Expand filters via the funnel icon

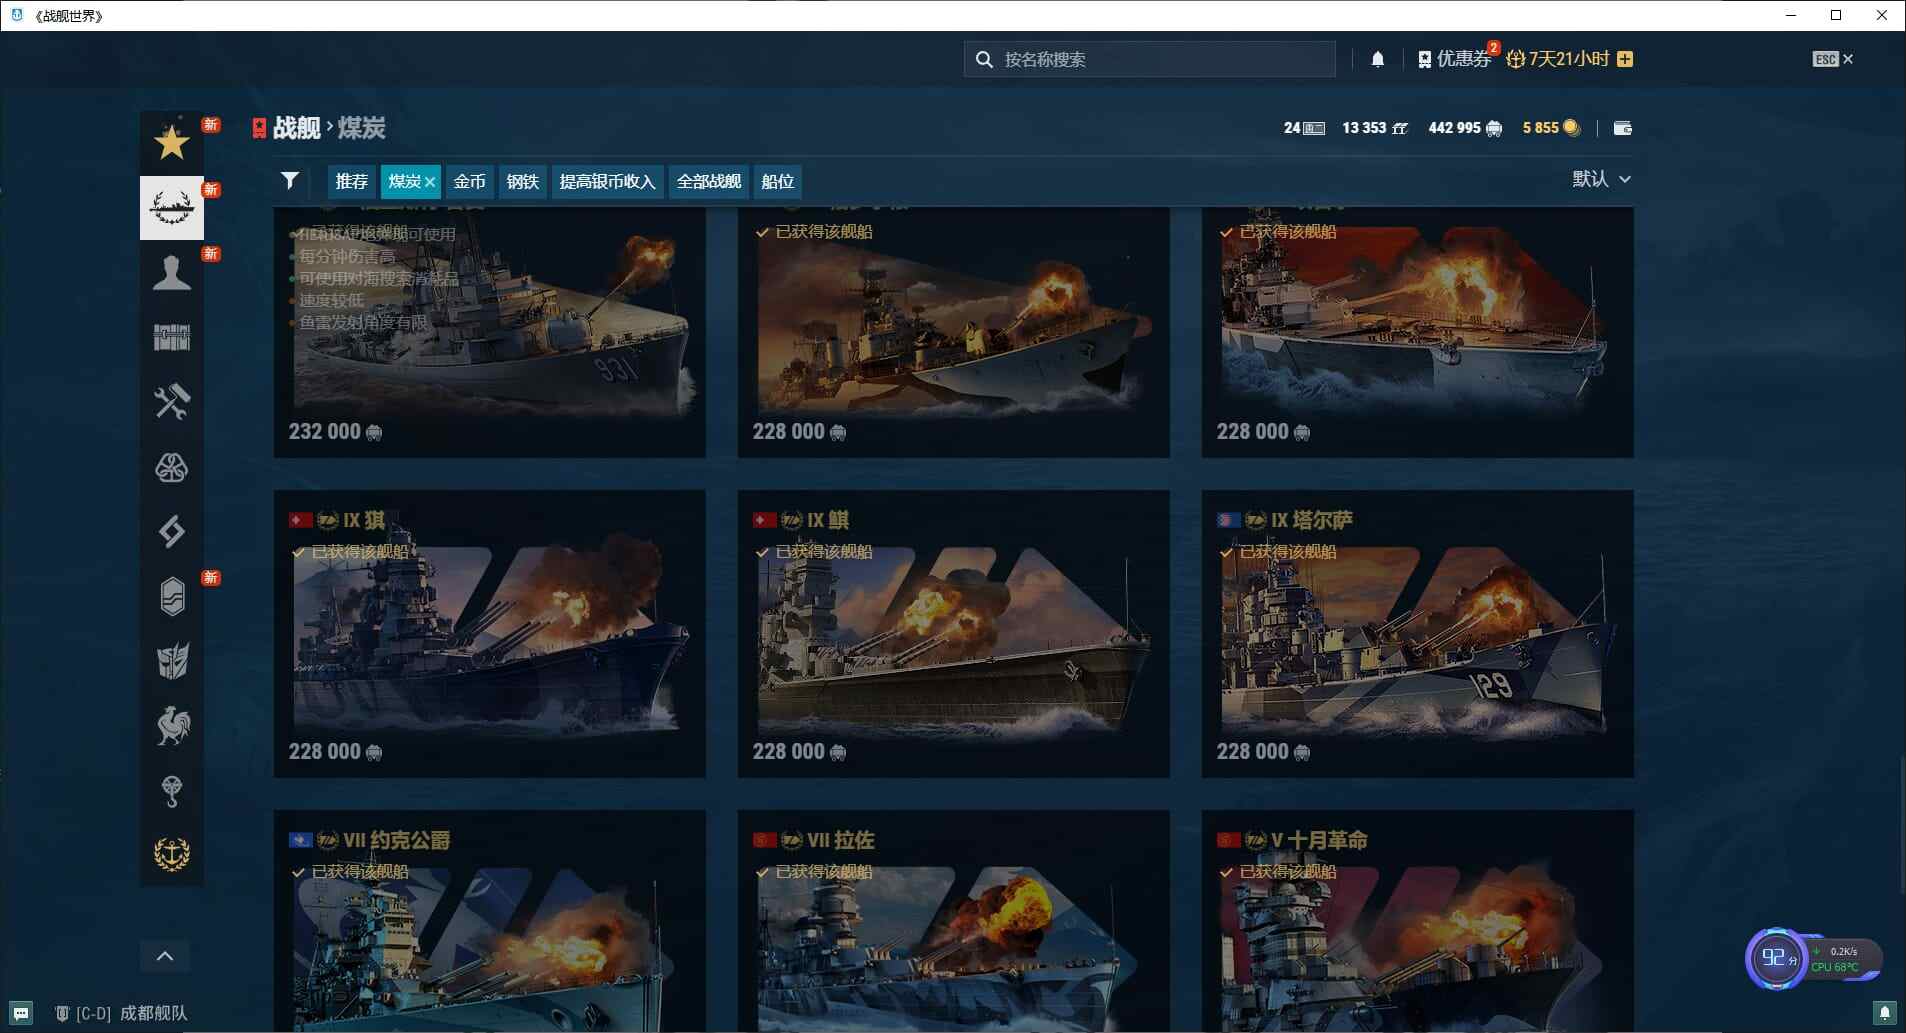pyautogui.click(x=289, y=181)
